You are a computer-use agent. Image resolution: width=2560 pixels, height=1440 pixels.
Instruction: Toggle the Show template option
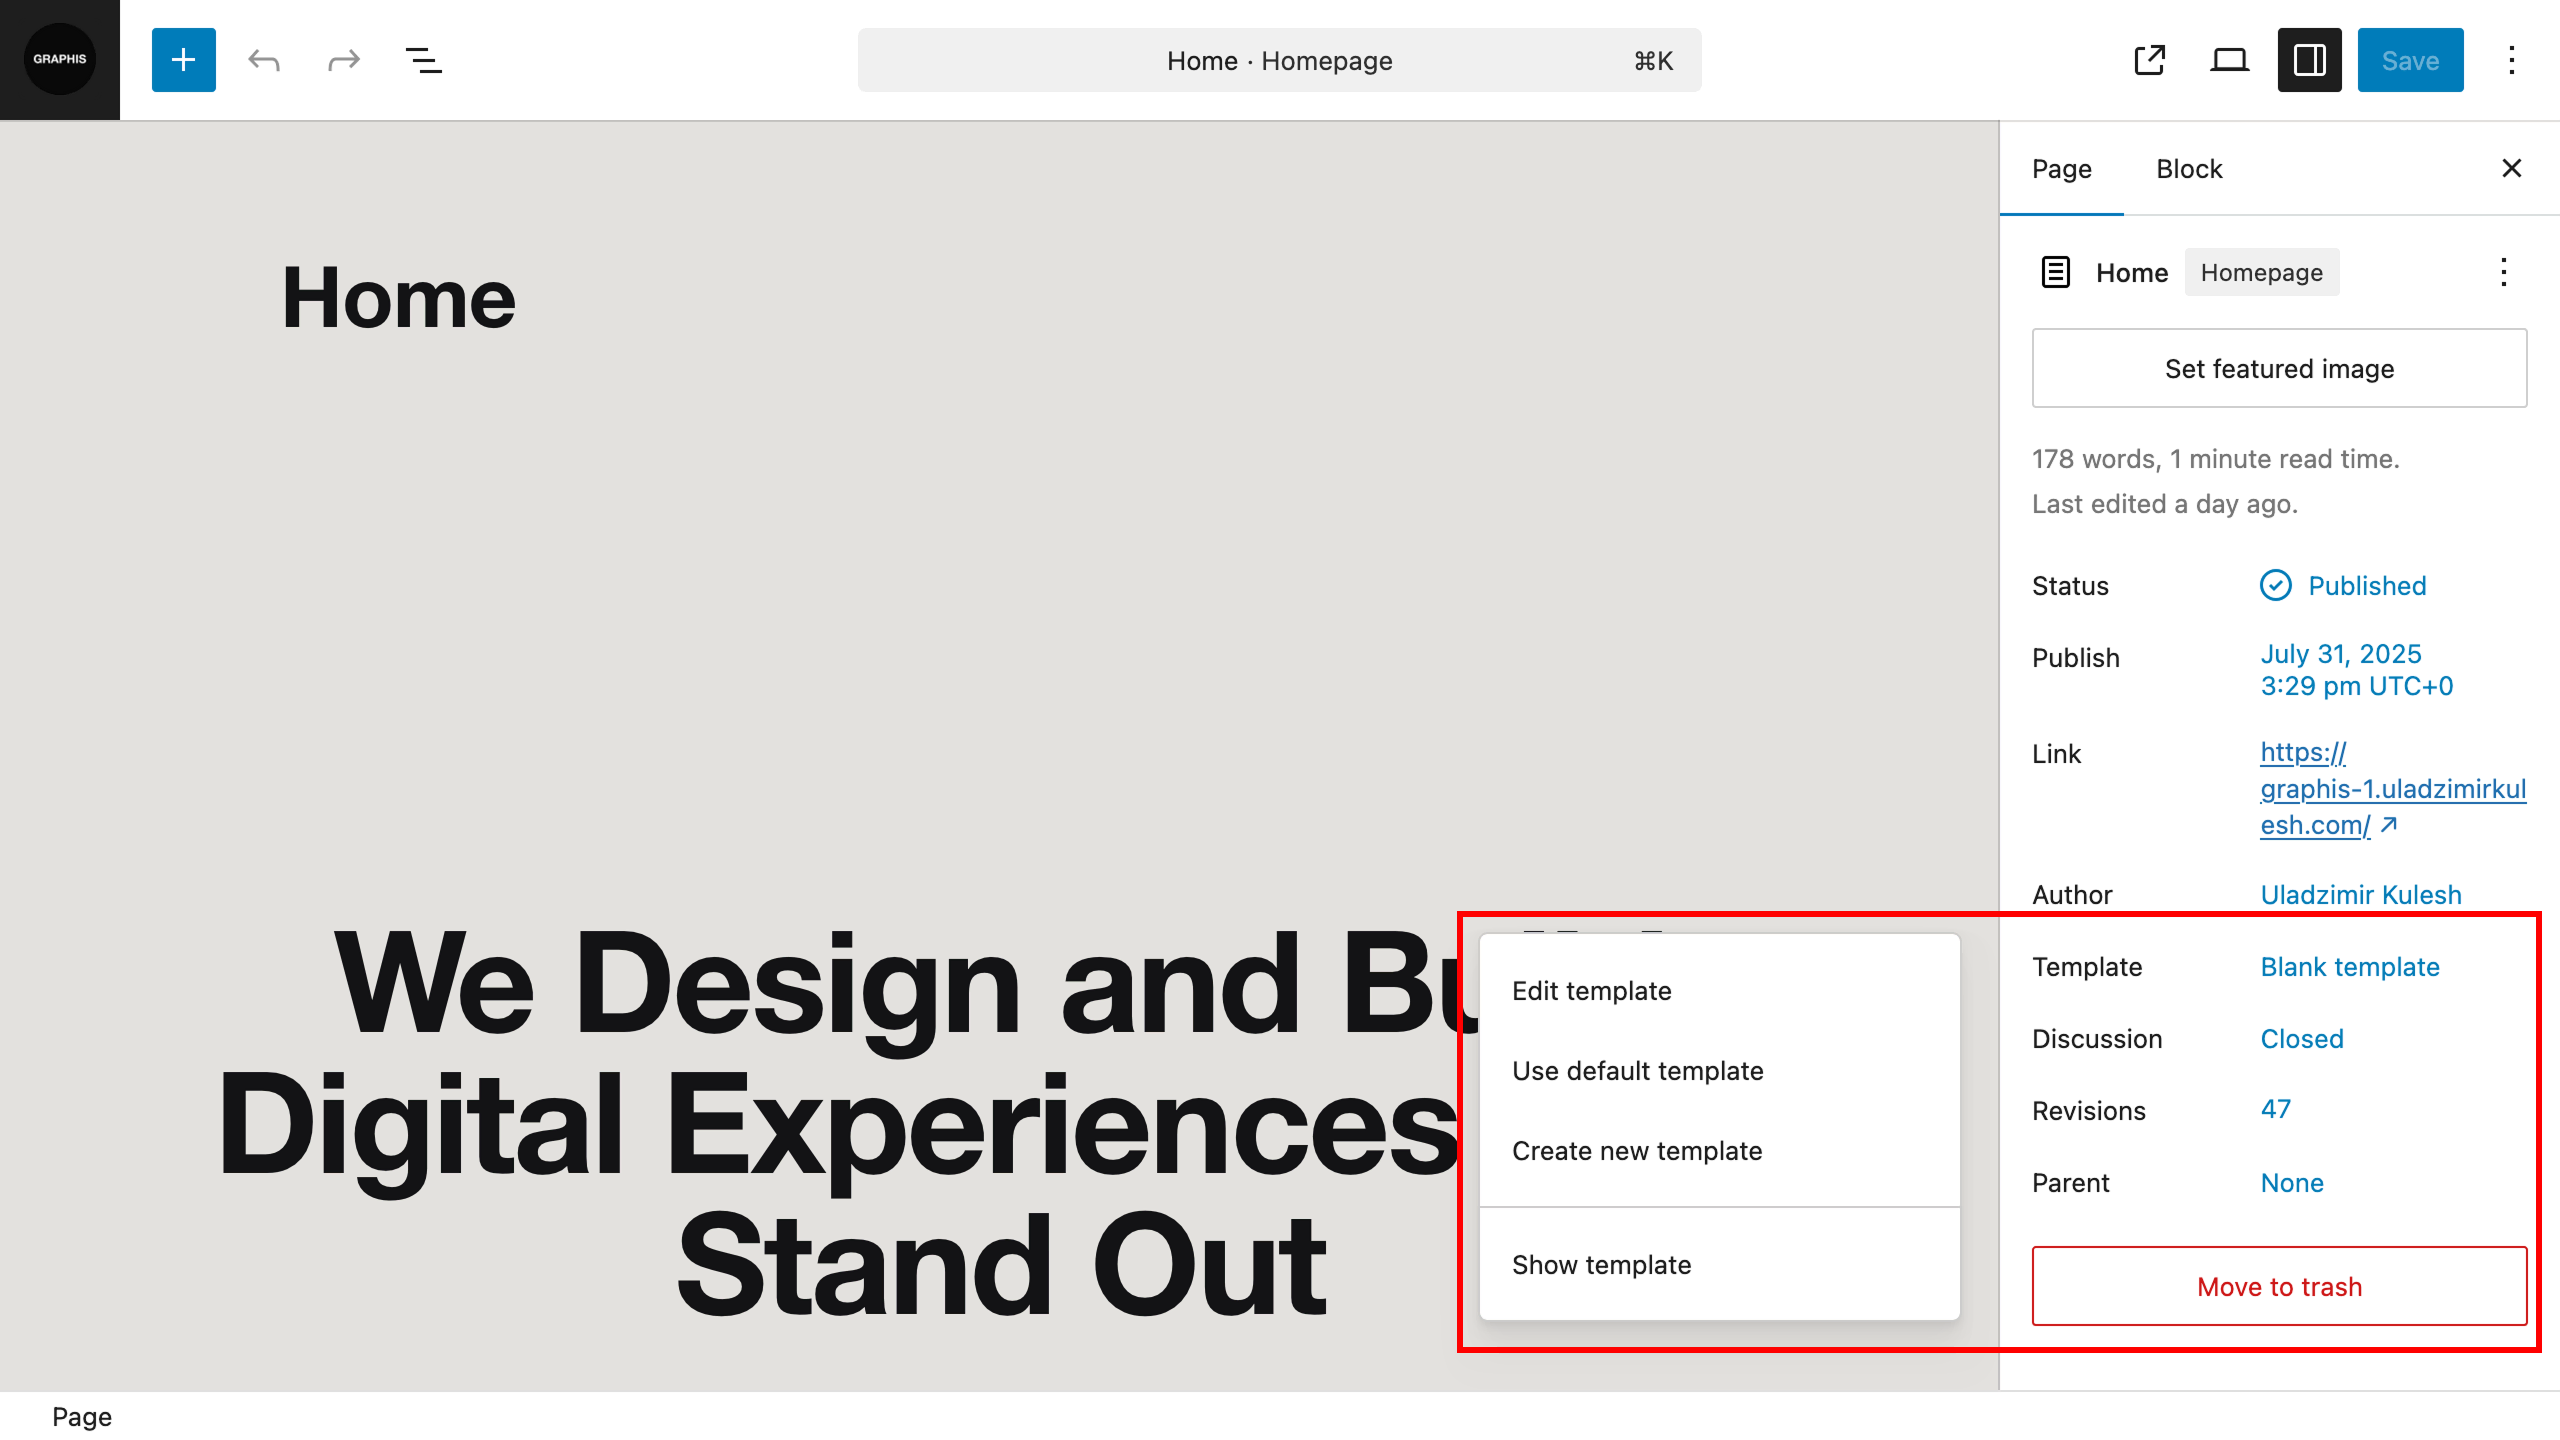pos(1601,1265)
